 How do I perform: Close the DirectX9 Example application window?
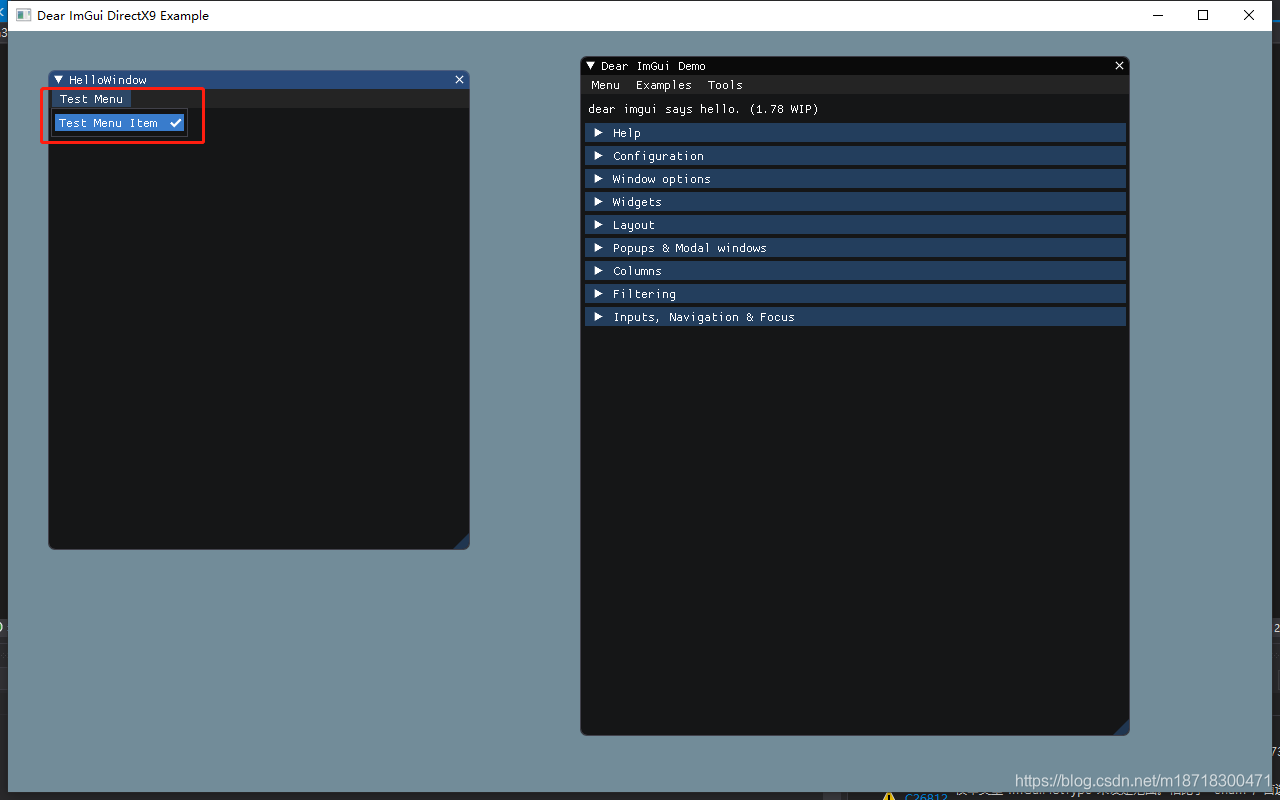point(1249,15)
